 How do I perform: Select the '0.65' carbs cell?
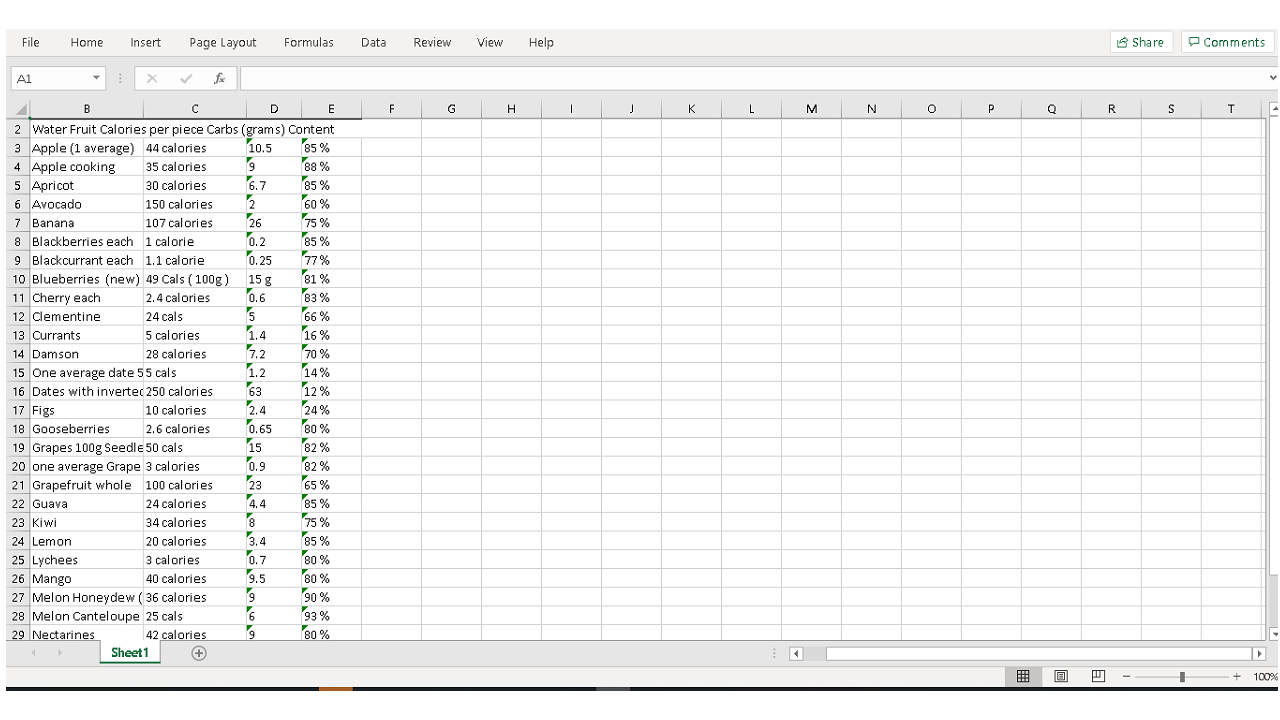tap(274, 429)
